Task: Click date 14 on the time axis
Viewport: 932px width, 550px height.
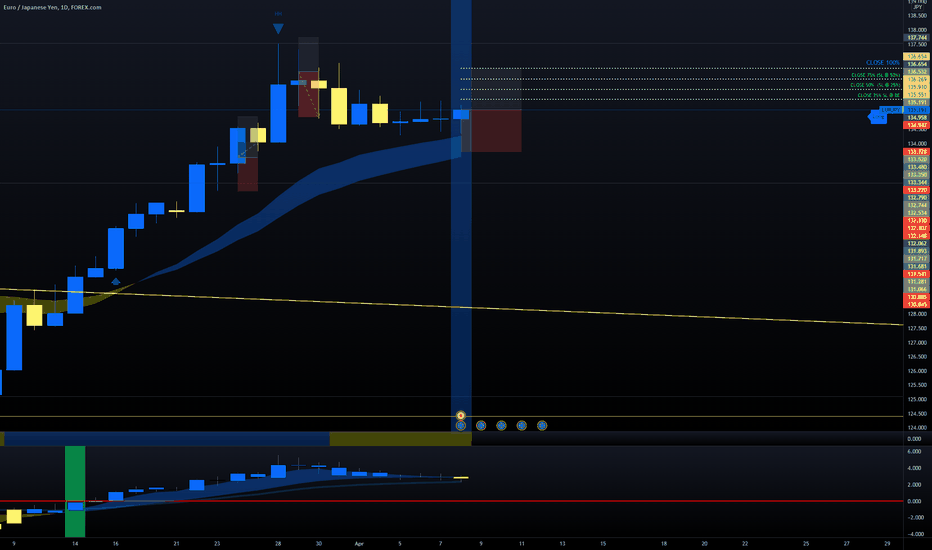Action: point(75,543)
